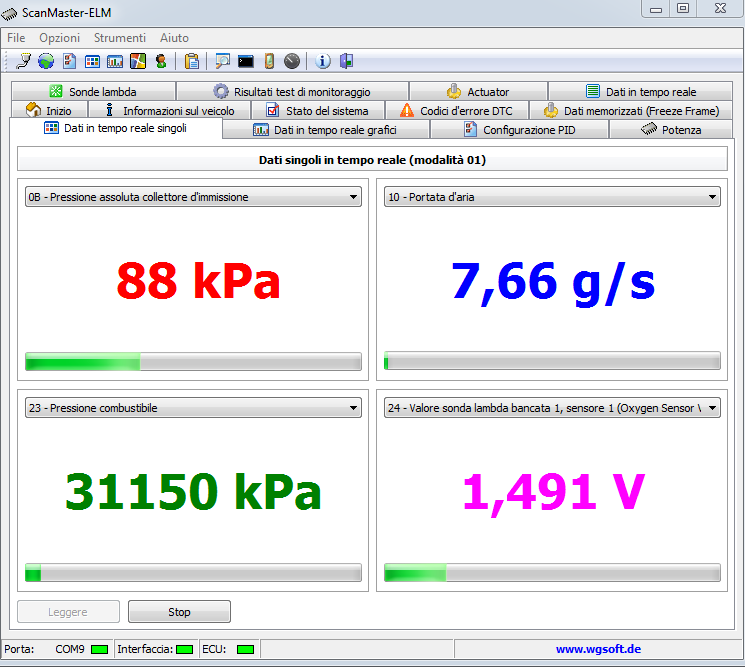Click the blue info icon in toolbar

pos(323,61)
